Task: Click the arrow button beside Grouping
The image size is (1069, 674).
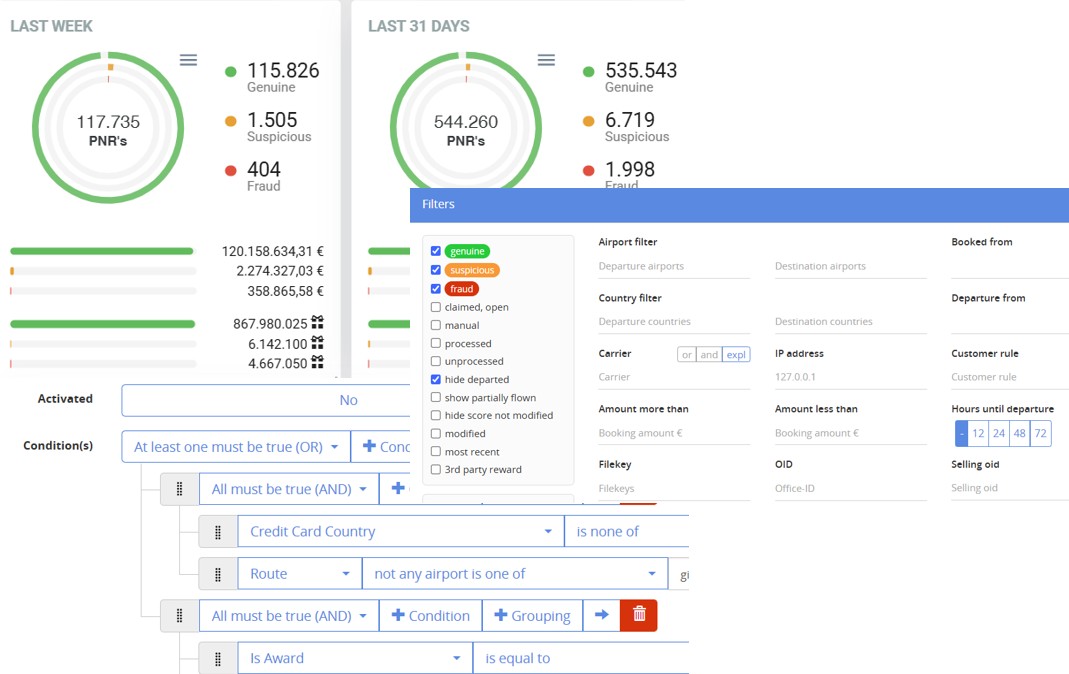Action: tap(601, 616)
